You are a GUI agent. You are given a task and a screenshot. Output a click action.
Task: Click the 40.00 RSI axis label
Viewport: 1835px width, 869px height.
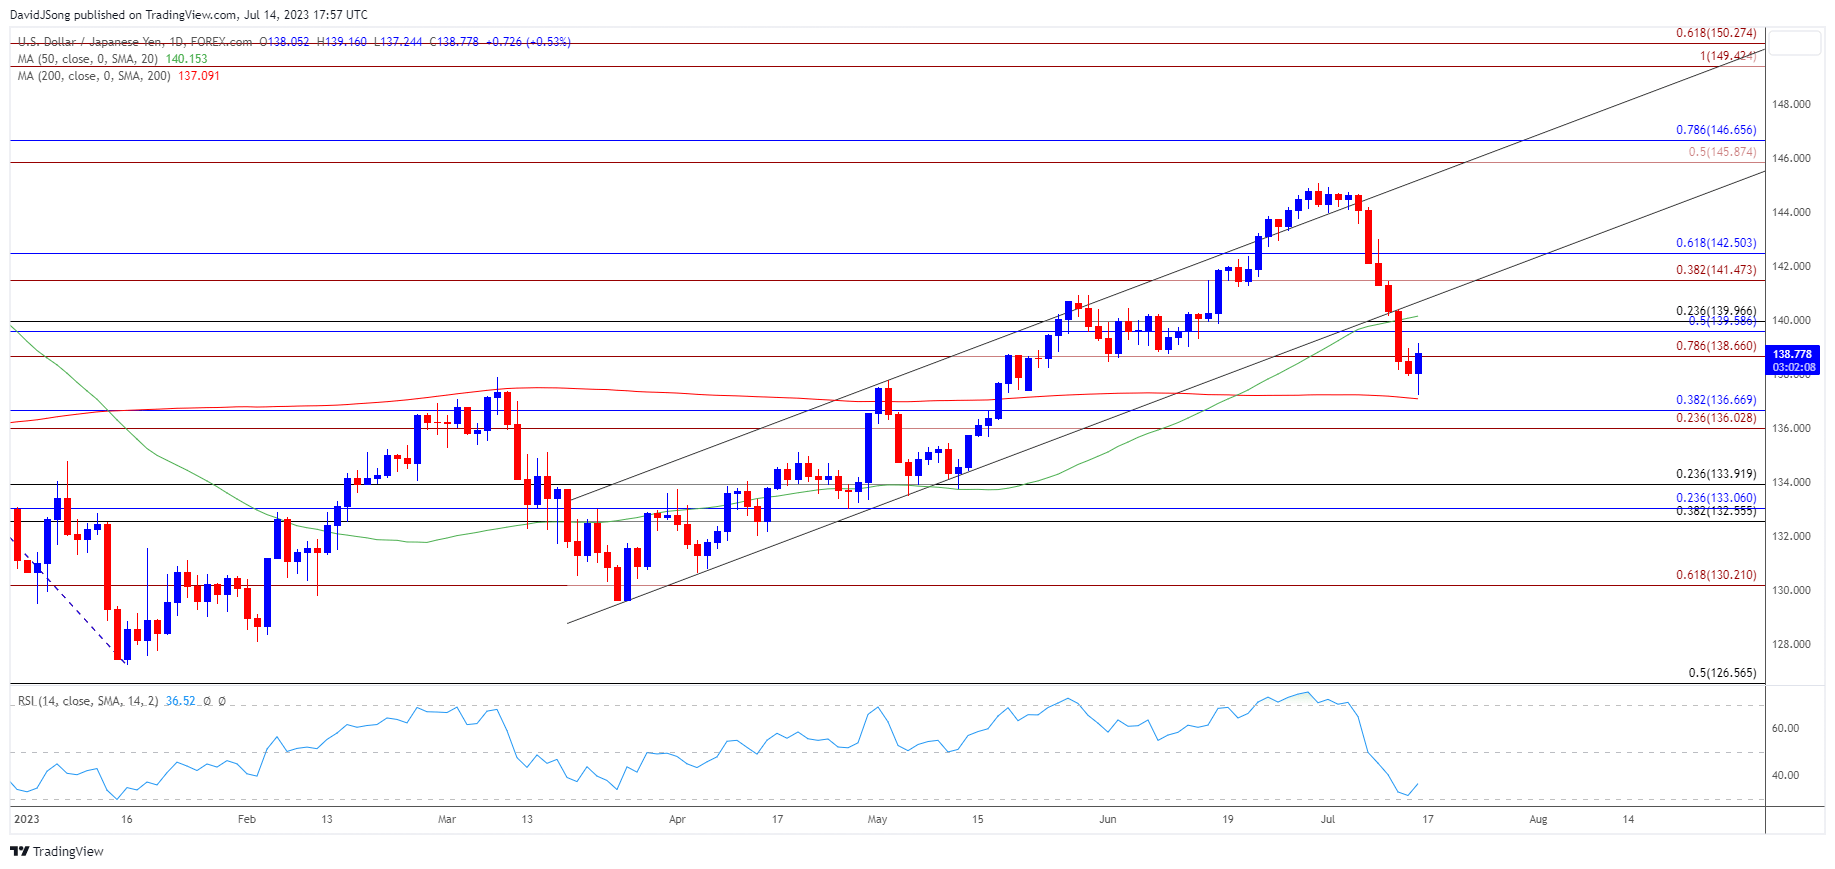[x=1785, y=775]
